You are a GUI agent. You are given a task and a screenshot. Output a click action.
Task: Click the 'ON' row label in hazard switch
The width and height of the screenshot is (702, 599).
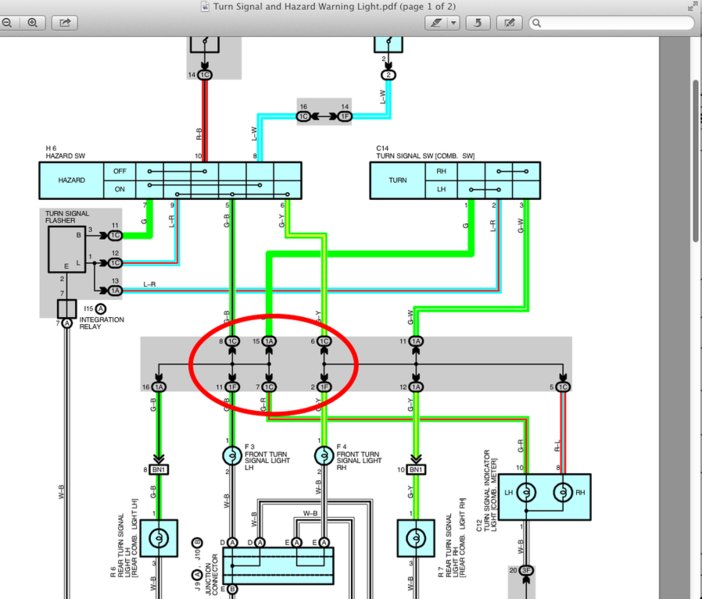coord(120,189)
